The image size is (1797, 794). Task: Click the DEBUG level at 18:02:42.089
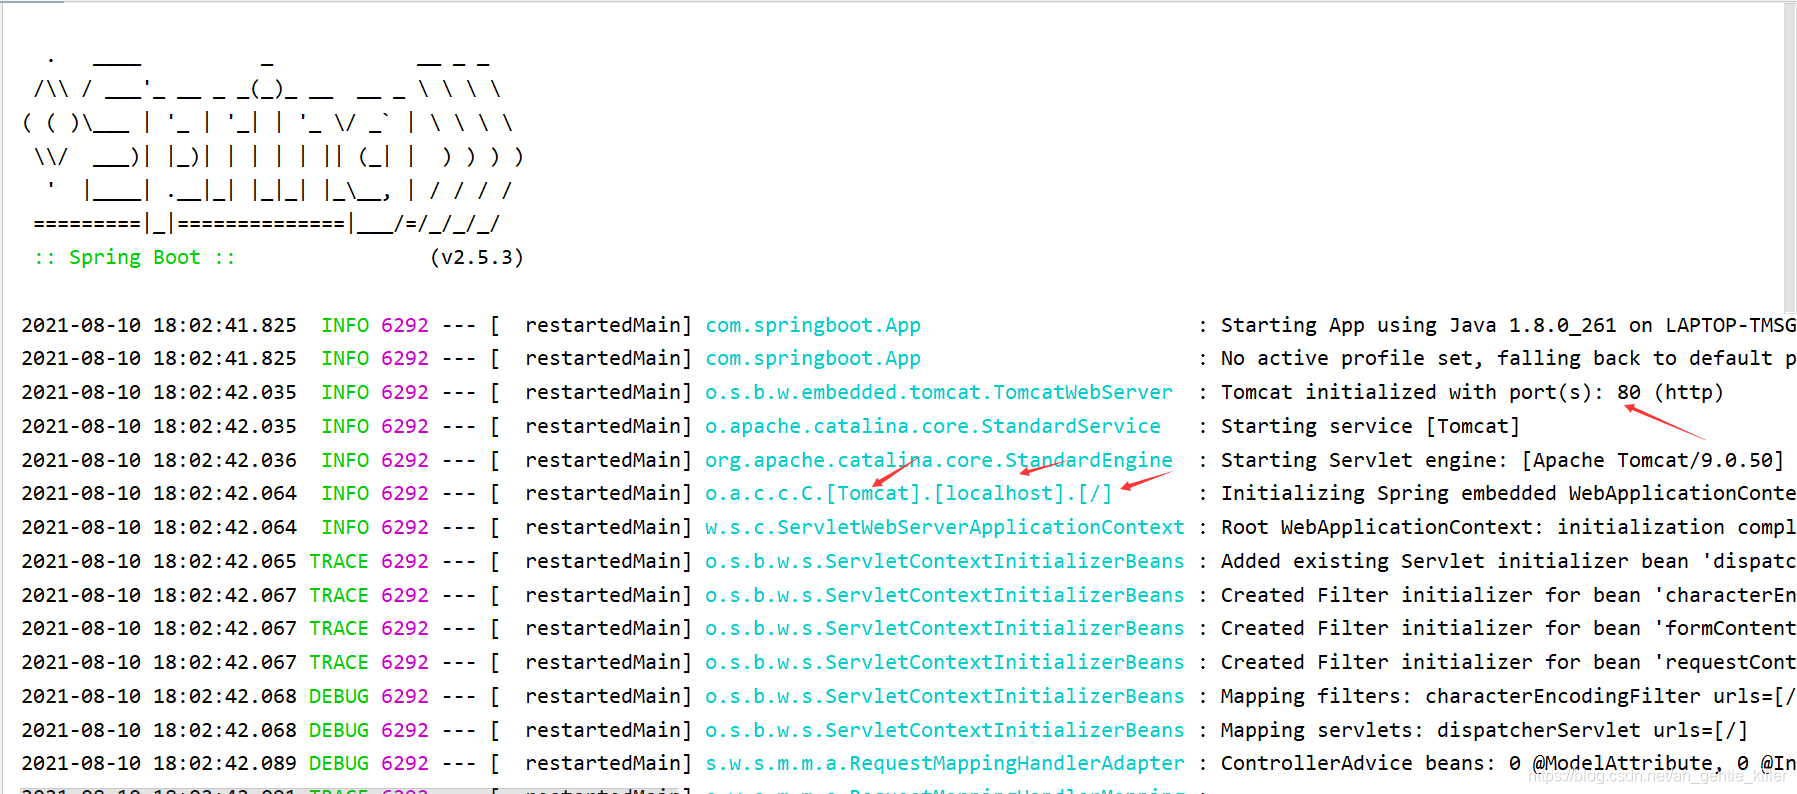339,763
